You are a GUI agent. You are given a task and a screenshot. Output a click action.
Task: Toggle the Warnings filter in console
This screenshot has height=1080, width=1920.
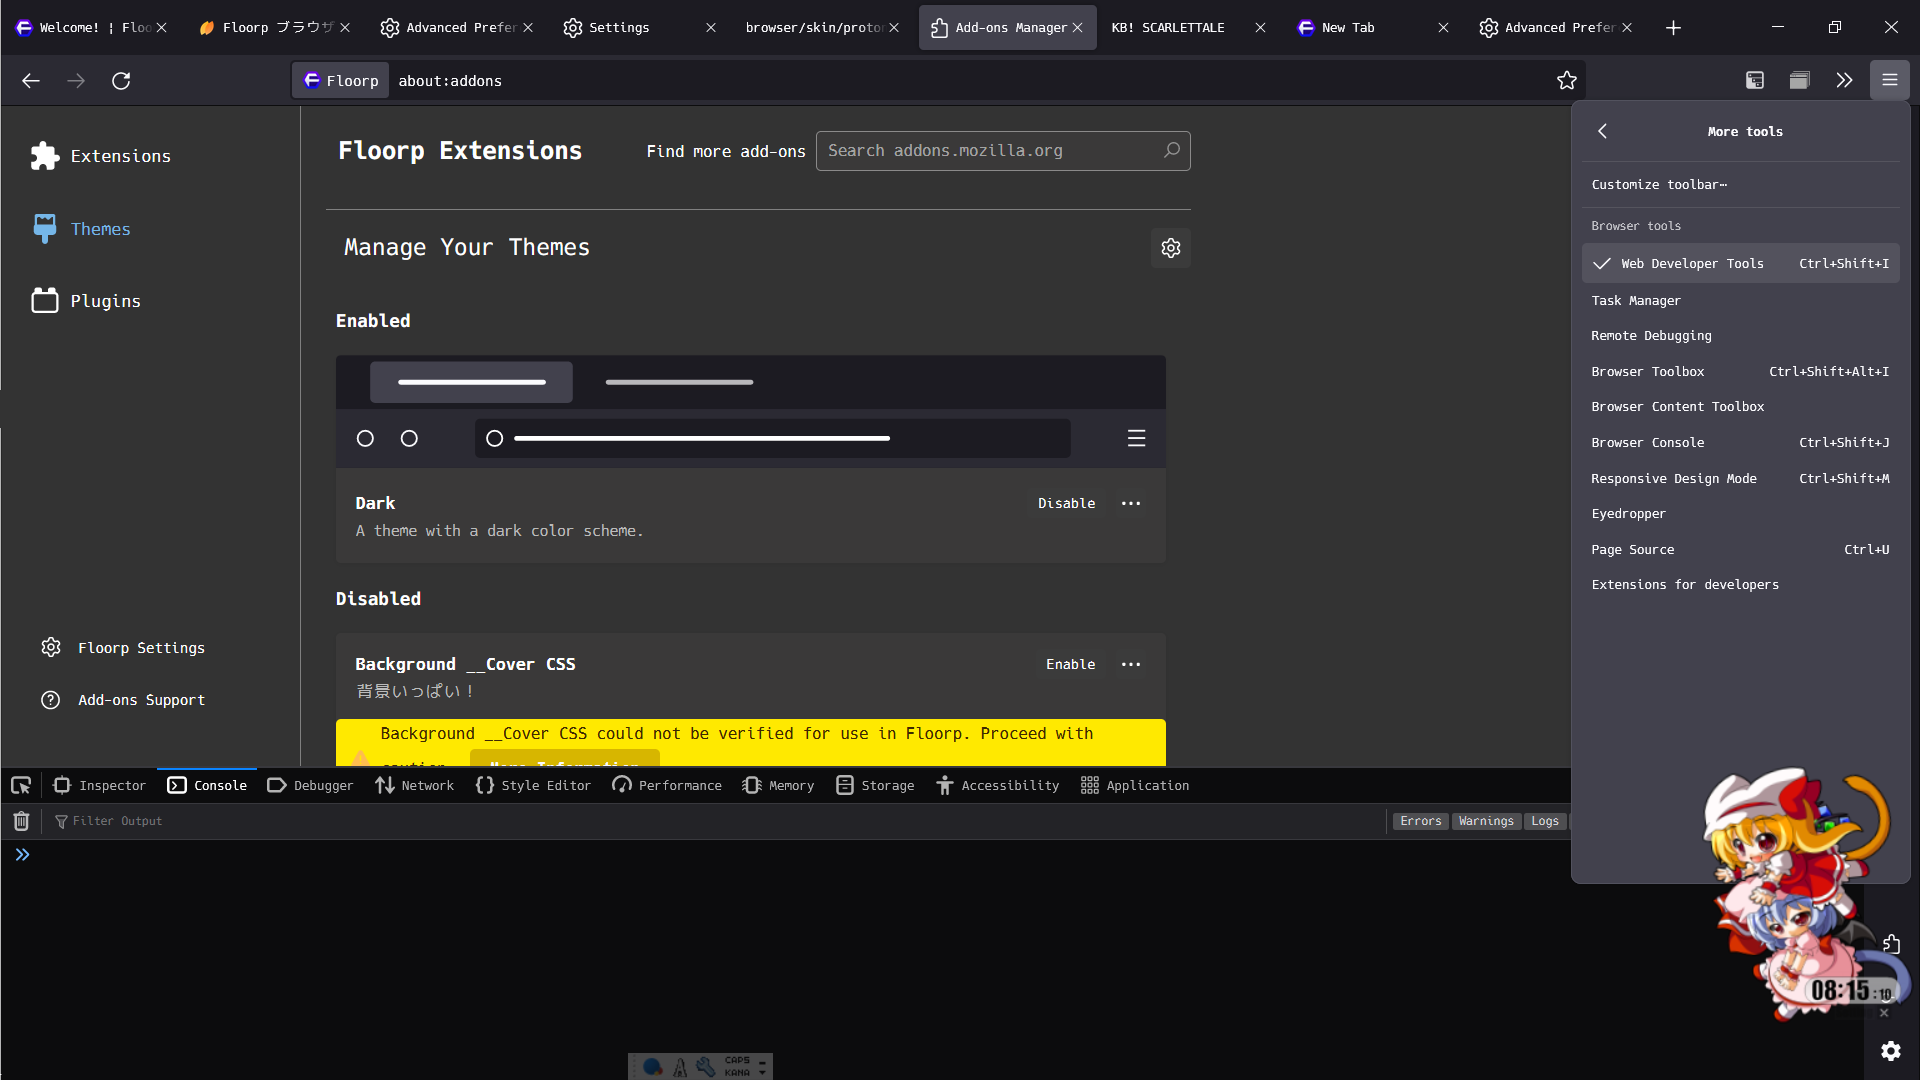click(1486, 821)
